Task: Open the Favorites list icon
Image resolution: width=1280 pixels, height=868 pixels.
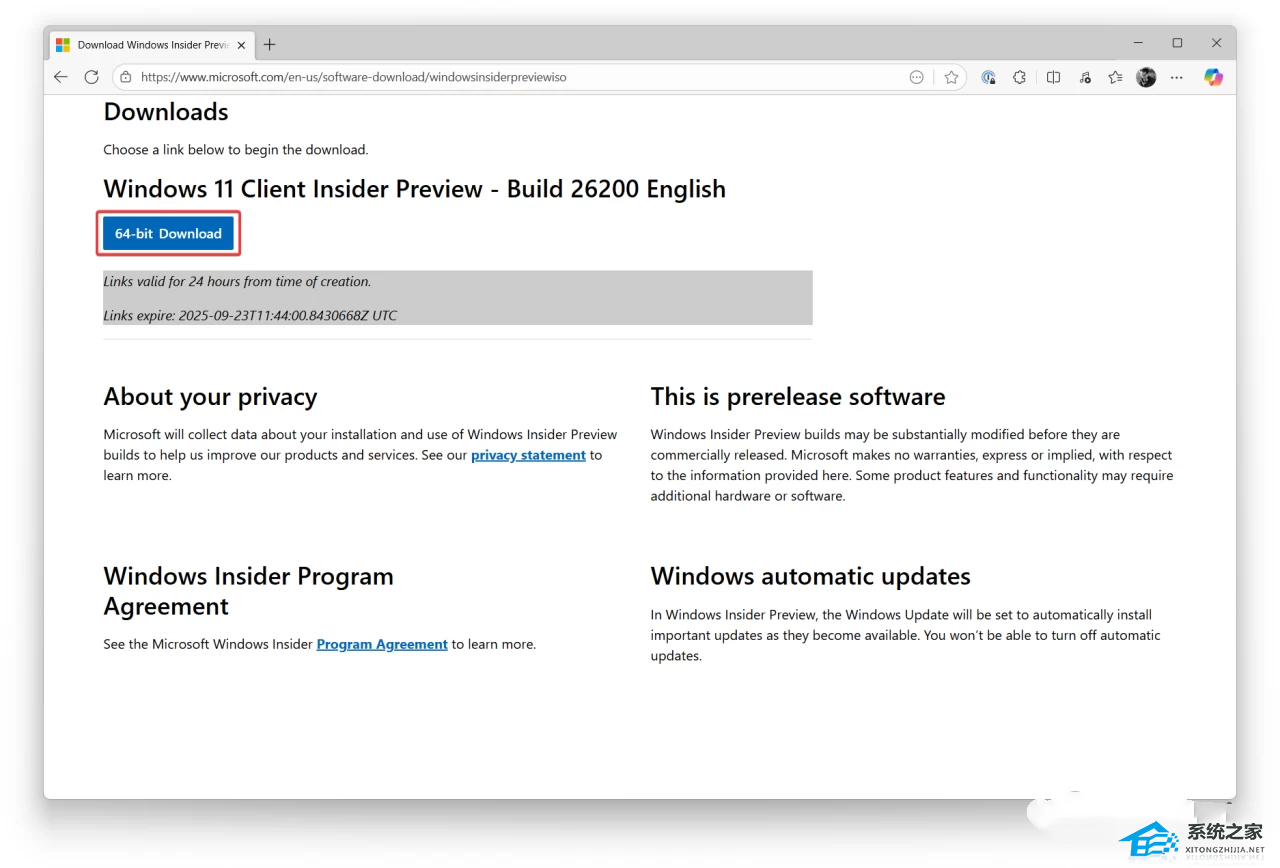Action: [1115, 77]
